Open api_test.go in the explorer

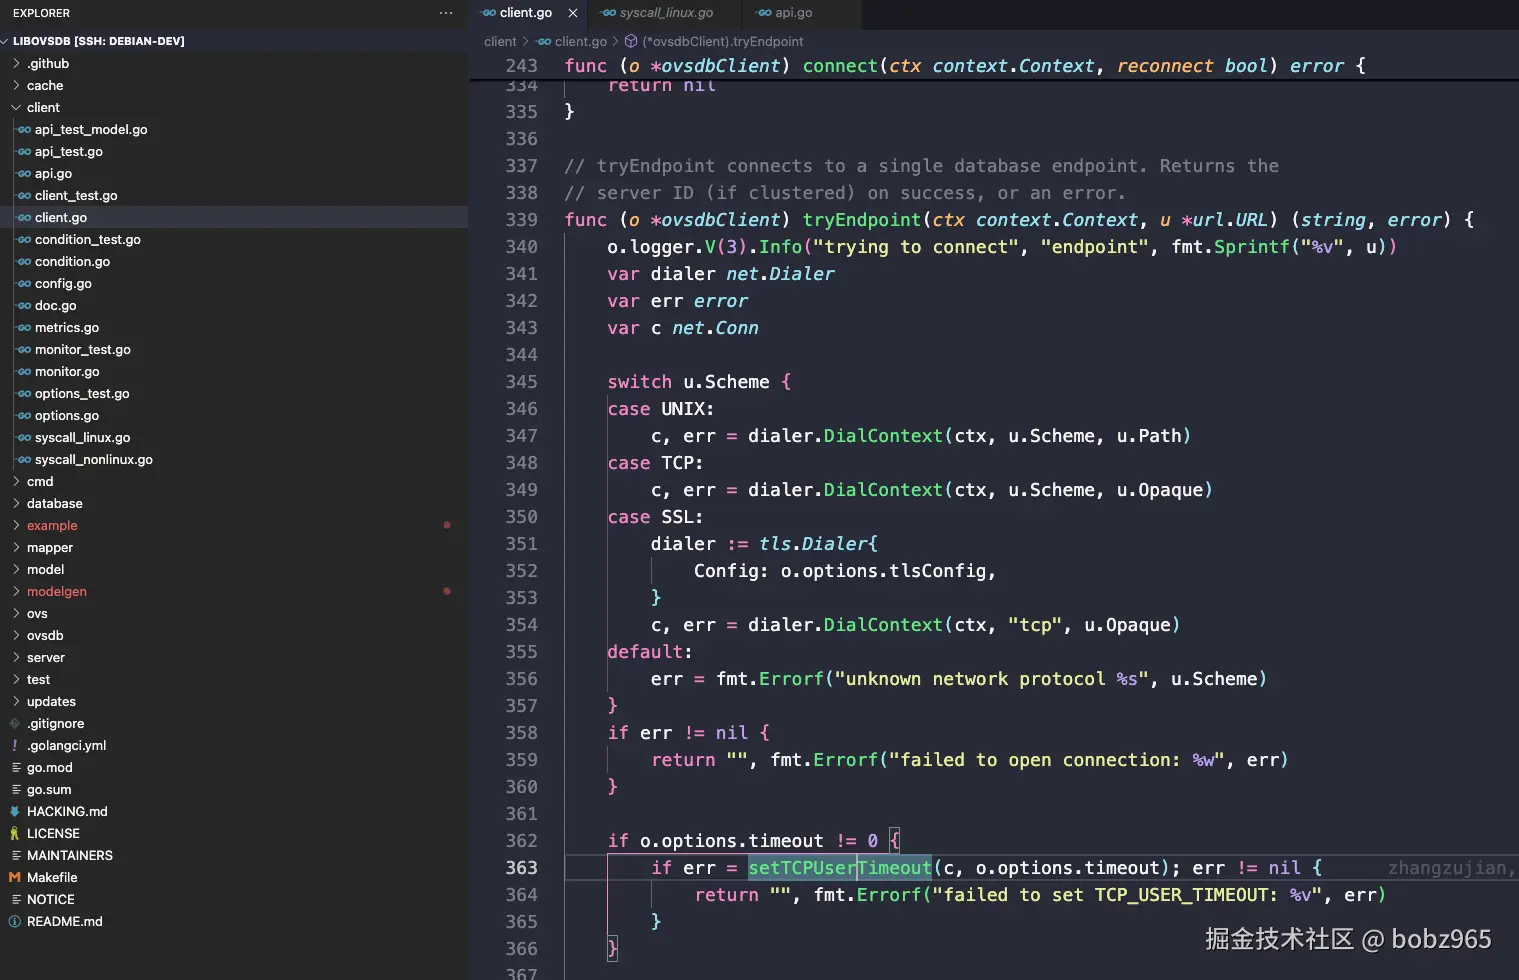coord(234,151)
